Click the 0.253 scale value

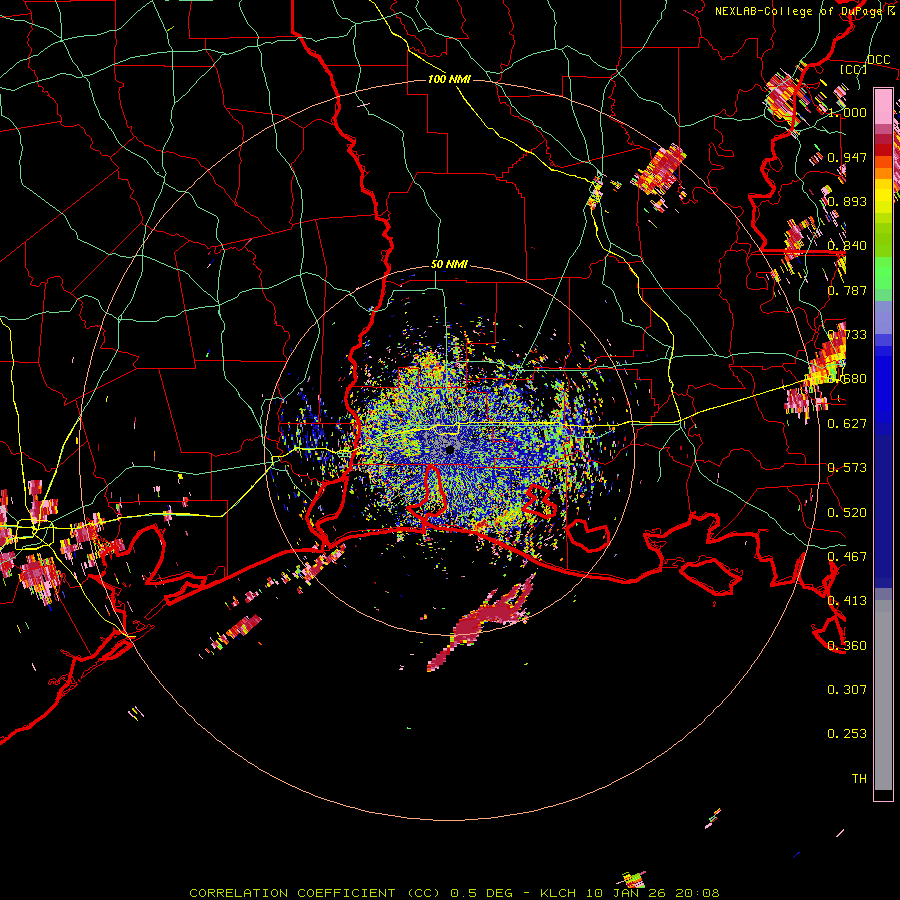pyautogui.click(x=847, y=734)
